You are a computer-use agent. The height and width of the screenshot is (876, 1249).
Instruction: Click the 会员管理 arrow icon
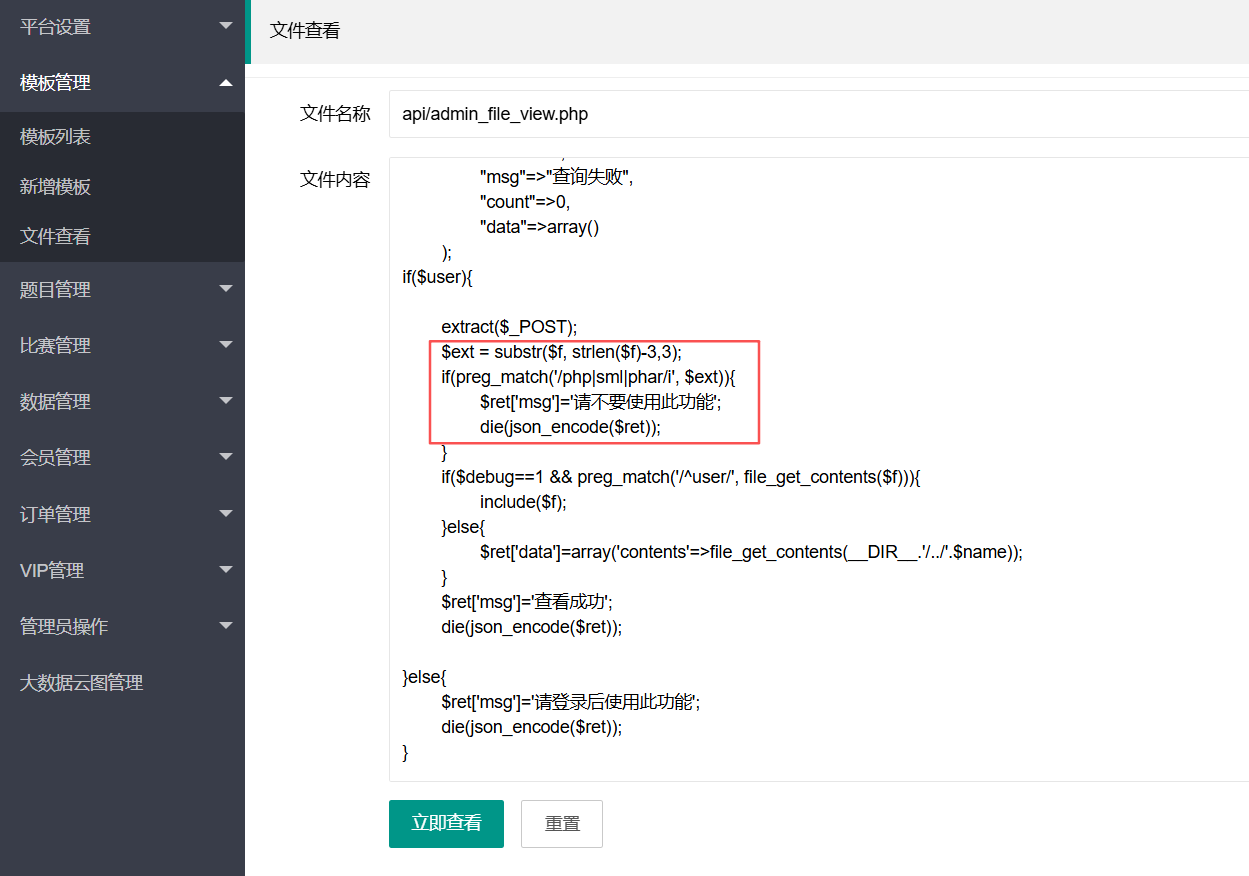point(225,457)
